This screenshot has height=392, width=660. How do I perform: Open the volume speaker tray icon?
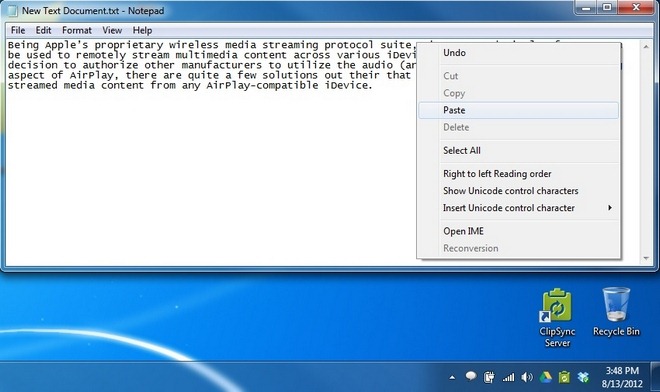(x=527, y=377)
